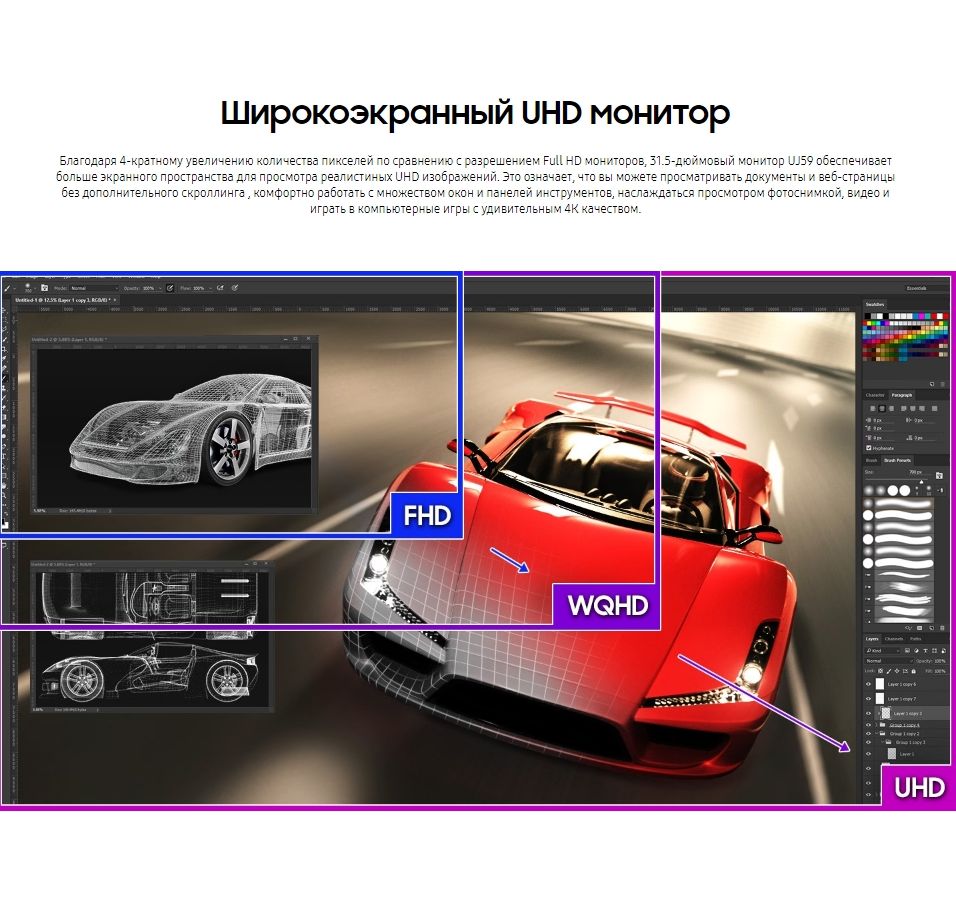The width and height of the screenshot is (956, 900).
Task: Select Justify last left in Paragraph panel
Action: pyautogui.click(x=904, y=409)
